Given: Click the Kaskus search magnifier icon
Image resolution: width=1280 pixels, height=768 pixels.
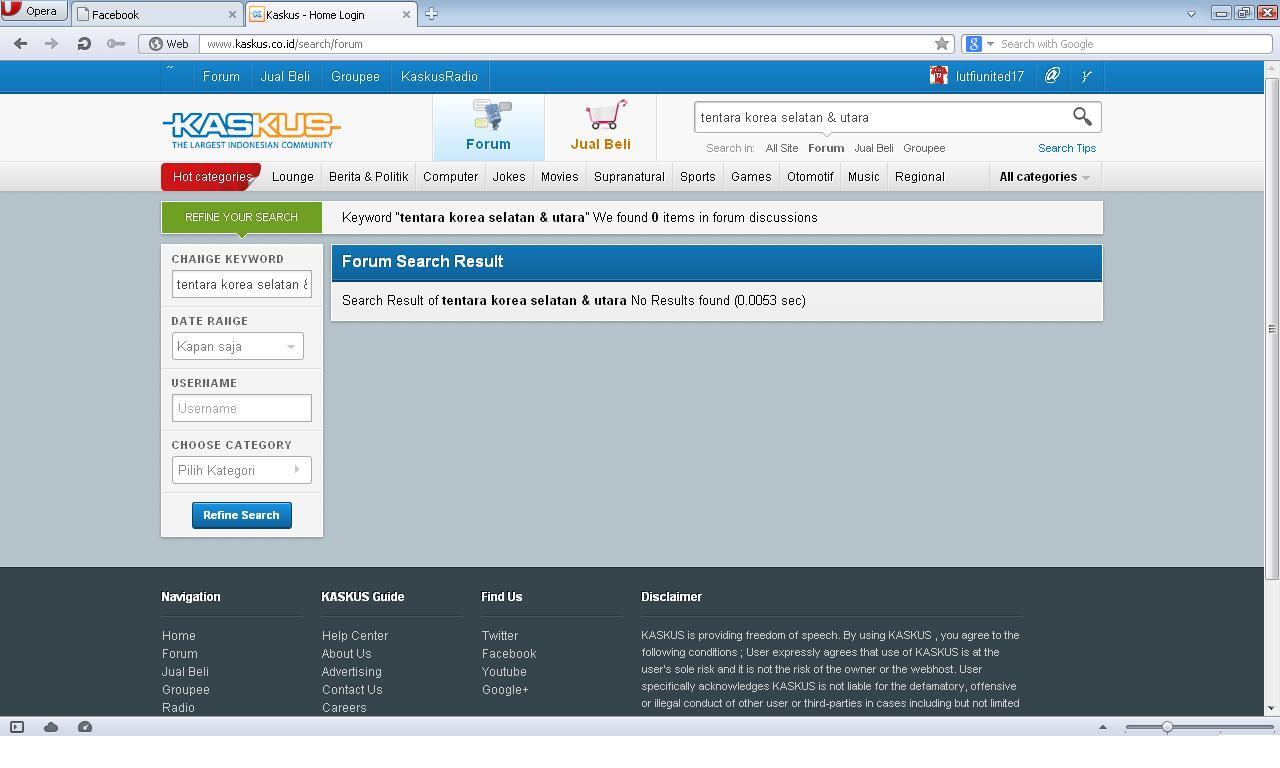Looking at the screenshot, I should pos(1082,117).
